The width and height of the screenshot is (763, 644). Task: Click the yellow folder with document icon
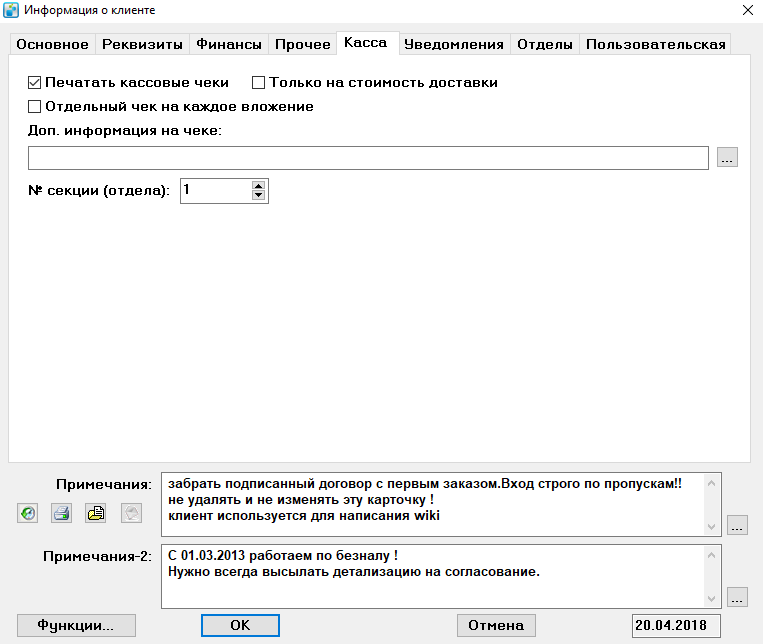click(96, 513)
